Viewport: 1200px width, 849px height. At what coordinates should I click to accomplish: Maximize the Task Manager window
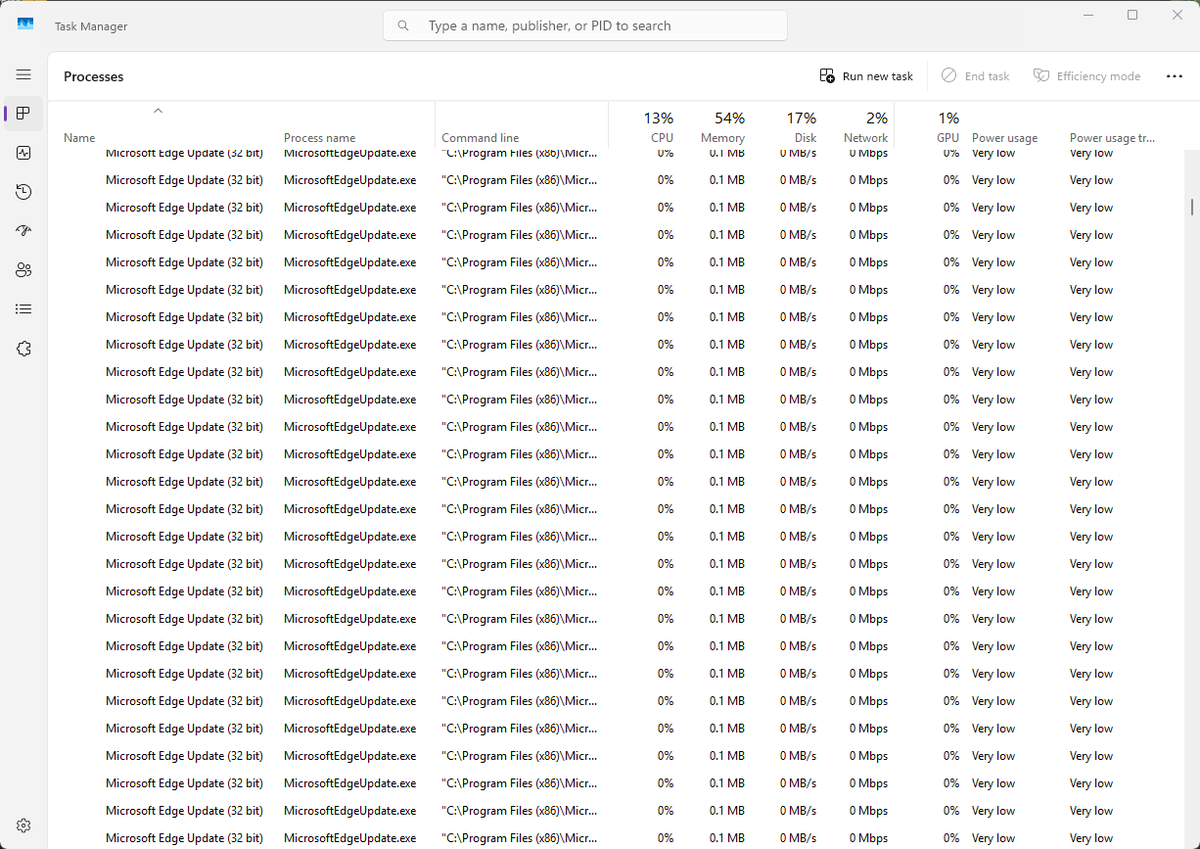click(1132, 15)
